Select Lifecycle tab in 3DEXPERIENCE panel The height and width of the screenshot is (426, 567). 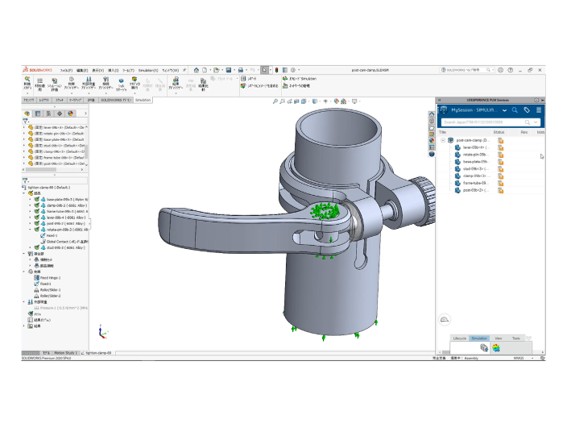coord(460,338)
